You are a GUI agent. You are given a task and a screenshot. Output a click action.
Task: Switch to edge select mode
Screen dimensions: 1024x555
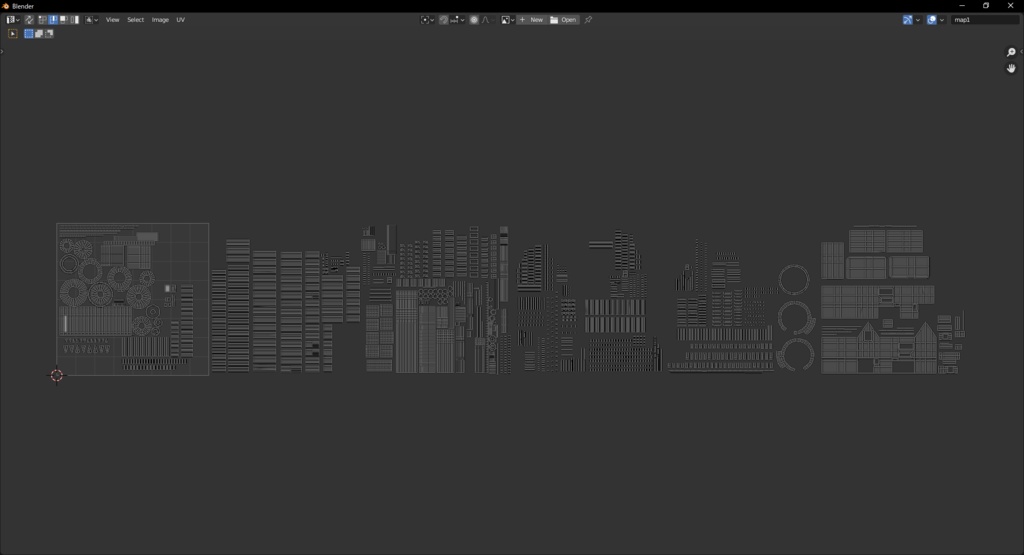point(53,20)
